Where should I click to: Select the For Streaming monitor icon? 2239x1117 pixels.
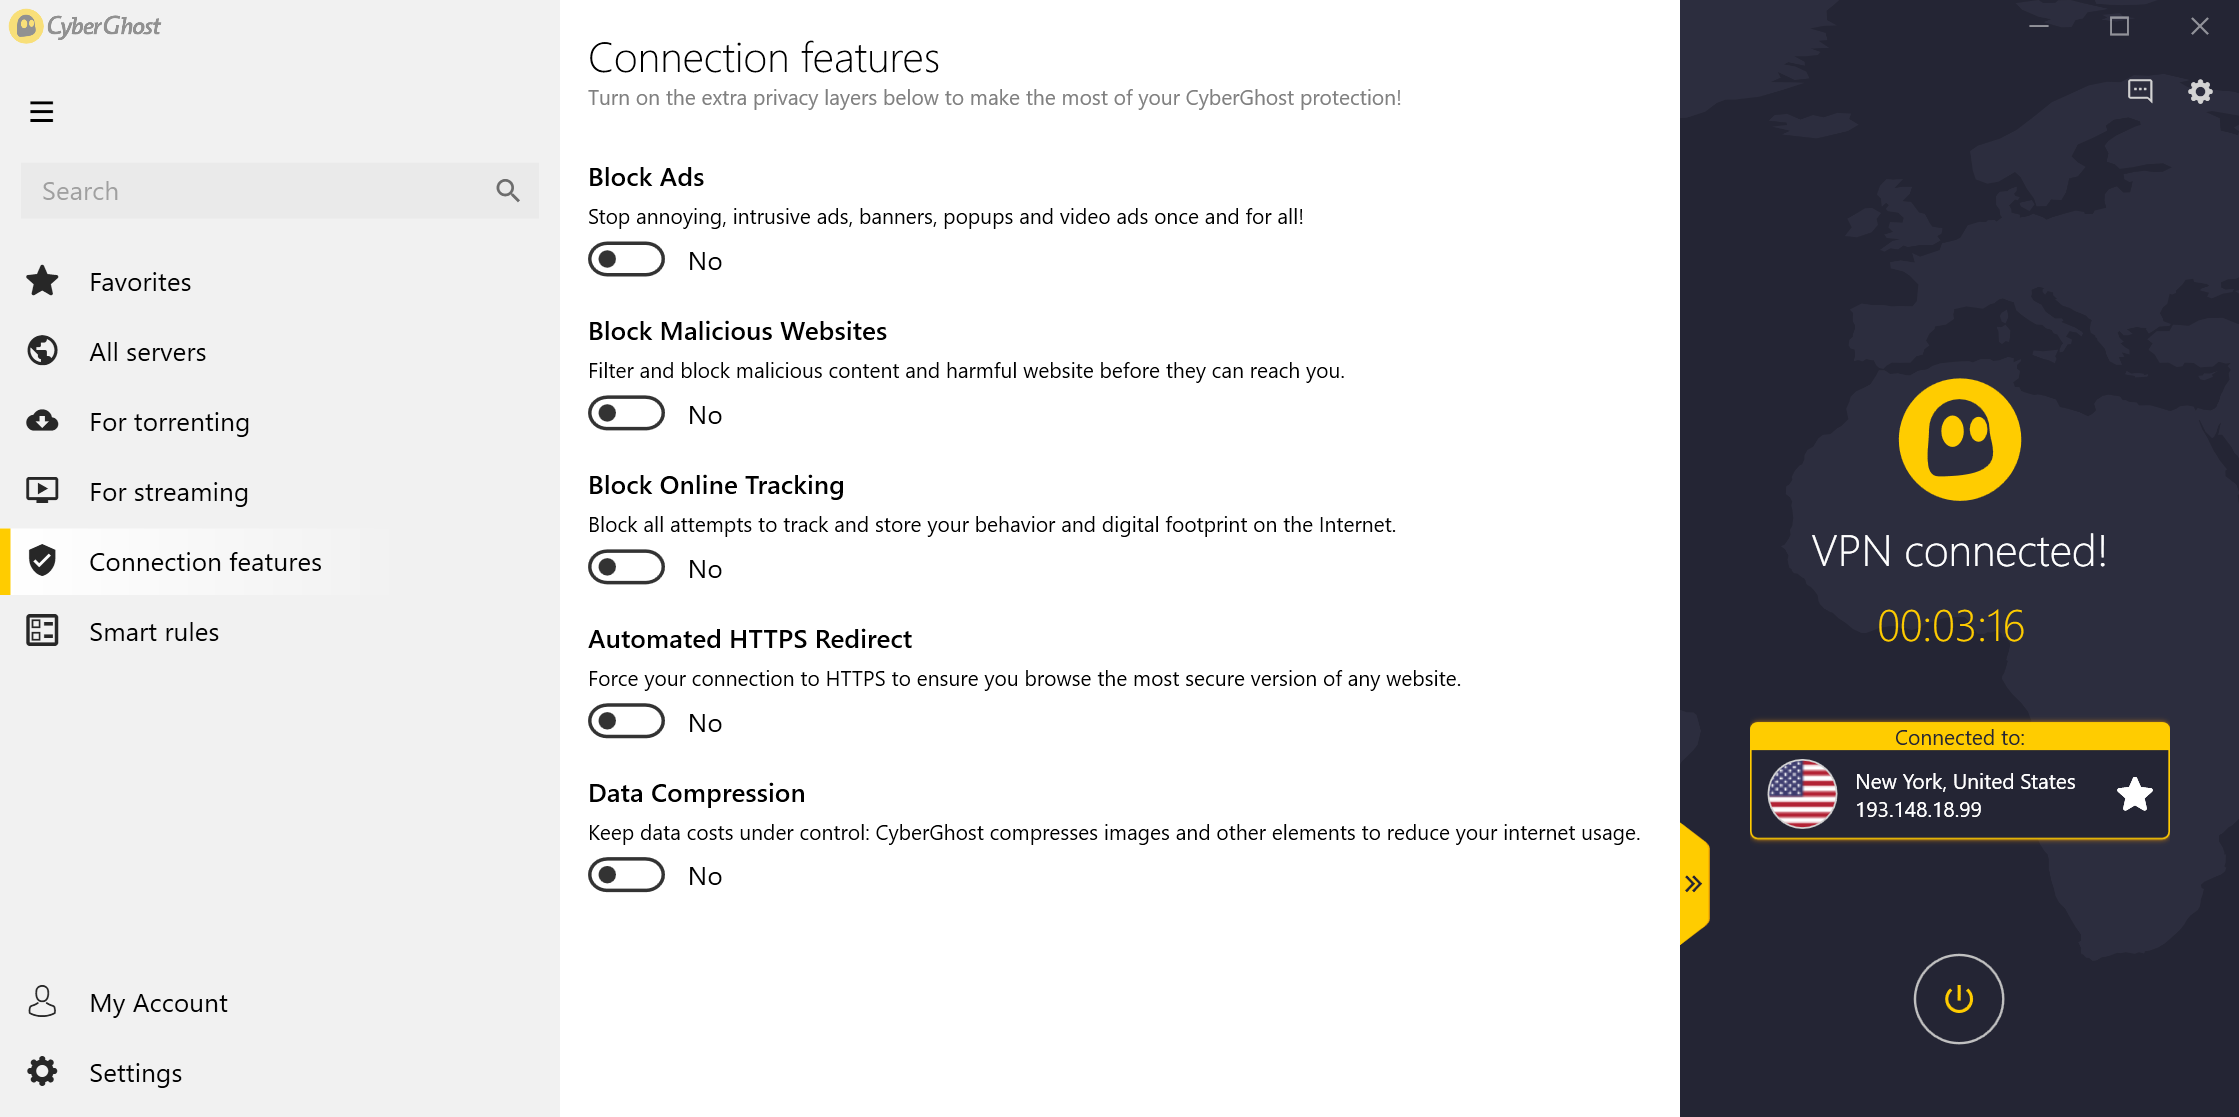tap(43, 491)
